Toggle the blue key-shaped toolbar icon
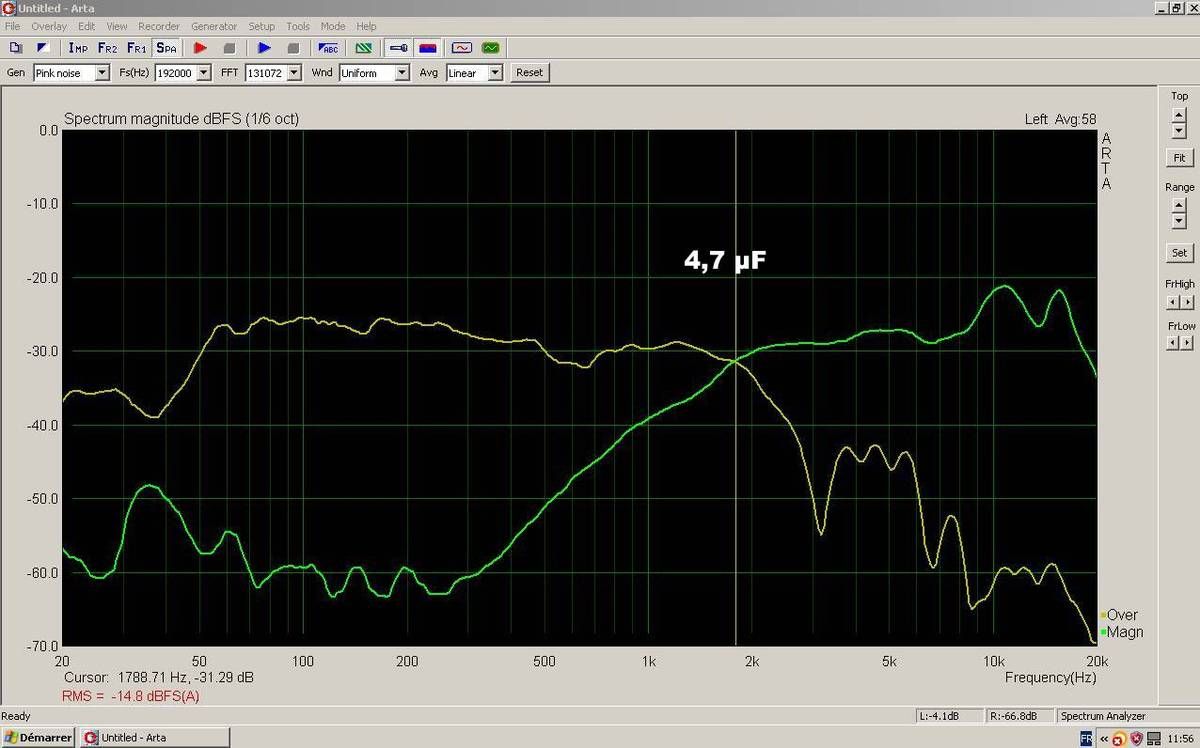 (398, 47)
